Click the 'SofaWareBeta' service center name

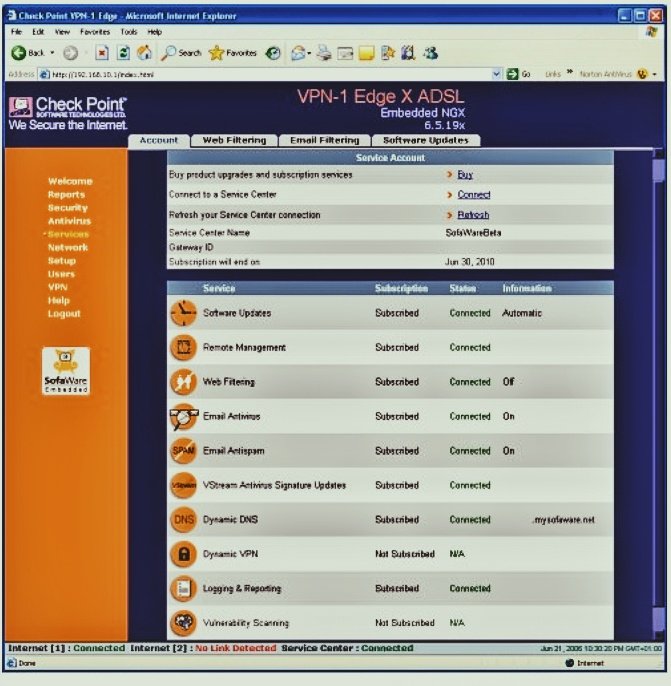pos(473,233)
